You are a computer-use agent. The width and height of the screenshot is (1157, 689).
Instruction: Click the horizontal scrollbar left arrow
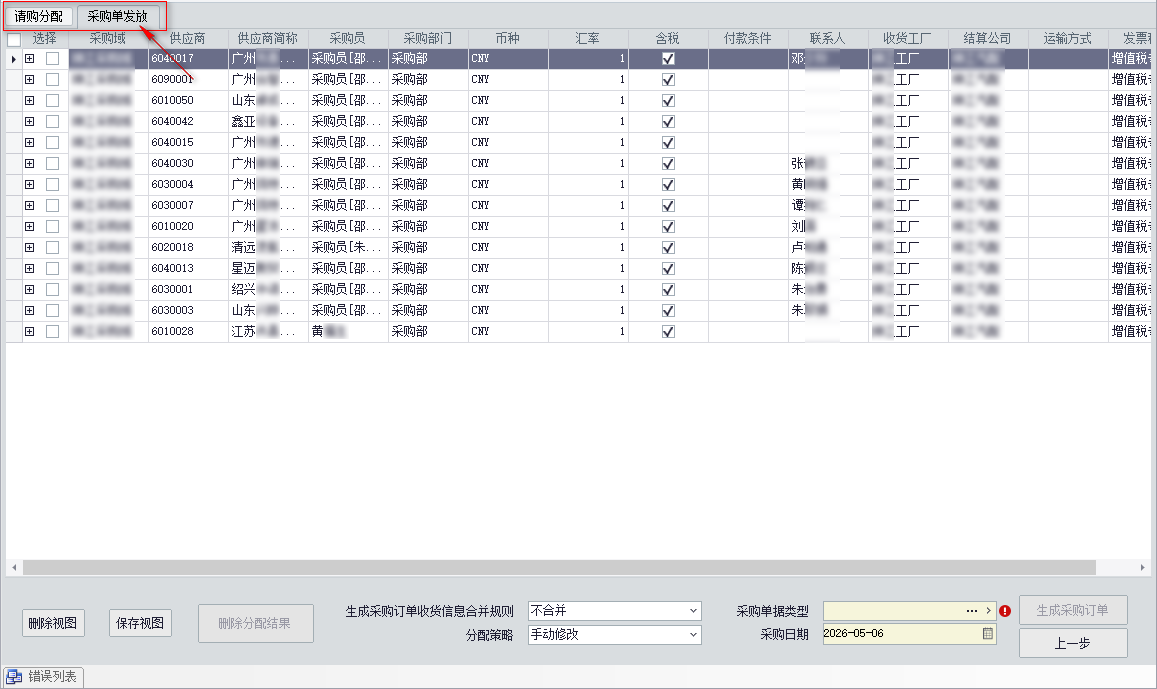(14, 567)
